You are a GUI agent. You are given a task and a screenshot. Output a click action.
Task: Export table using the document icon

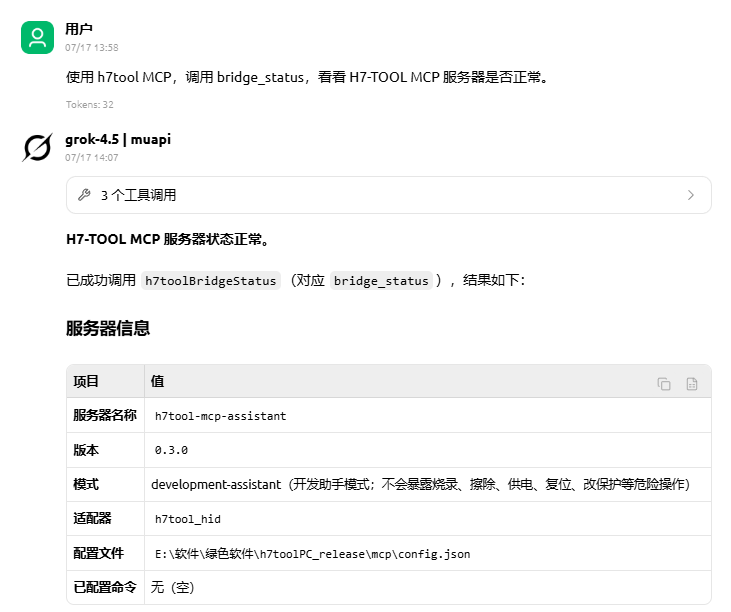(x=692, y=384)
